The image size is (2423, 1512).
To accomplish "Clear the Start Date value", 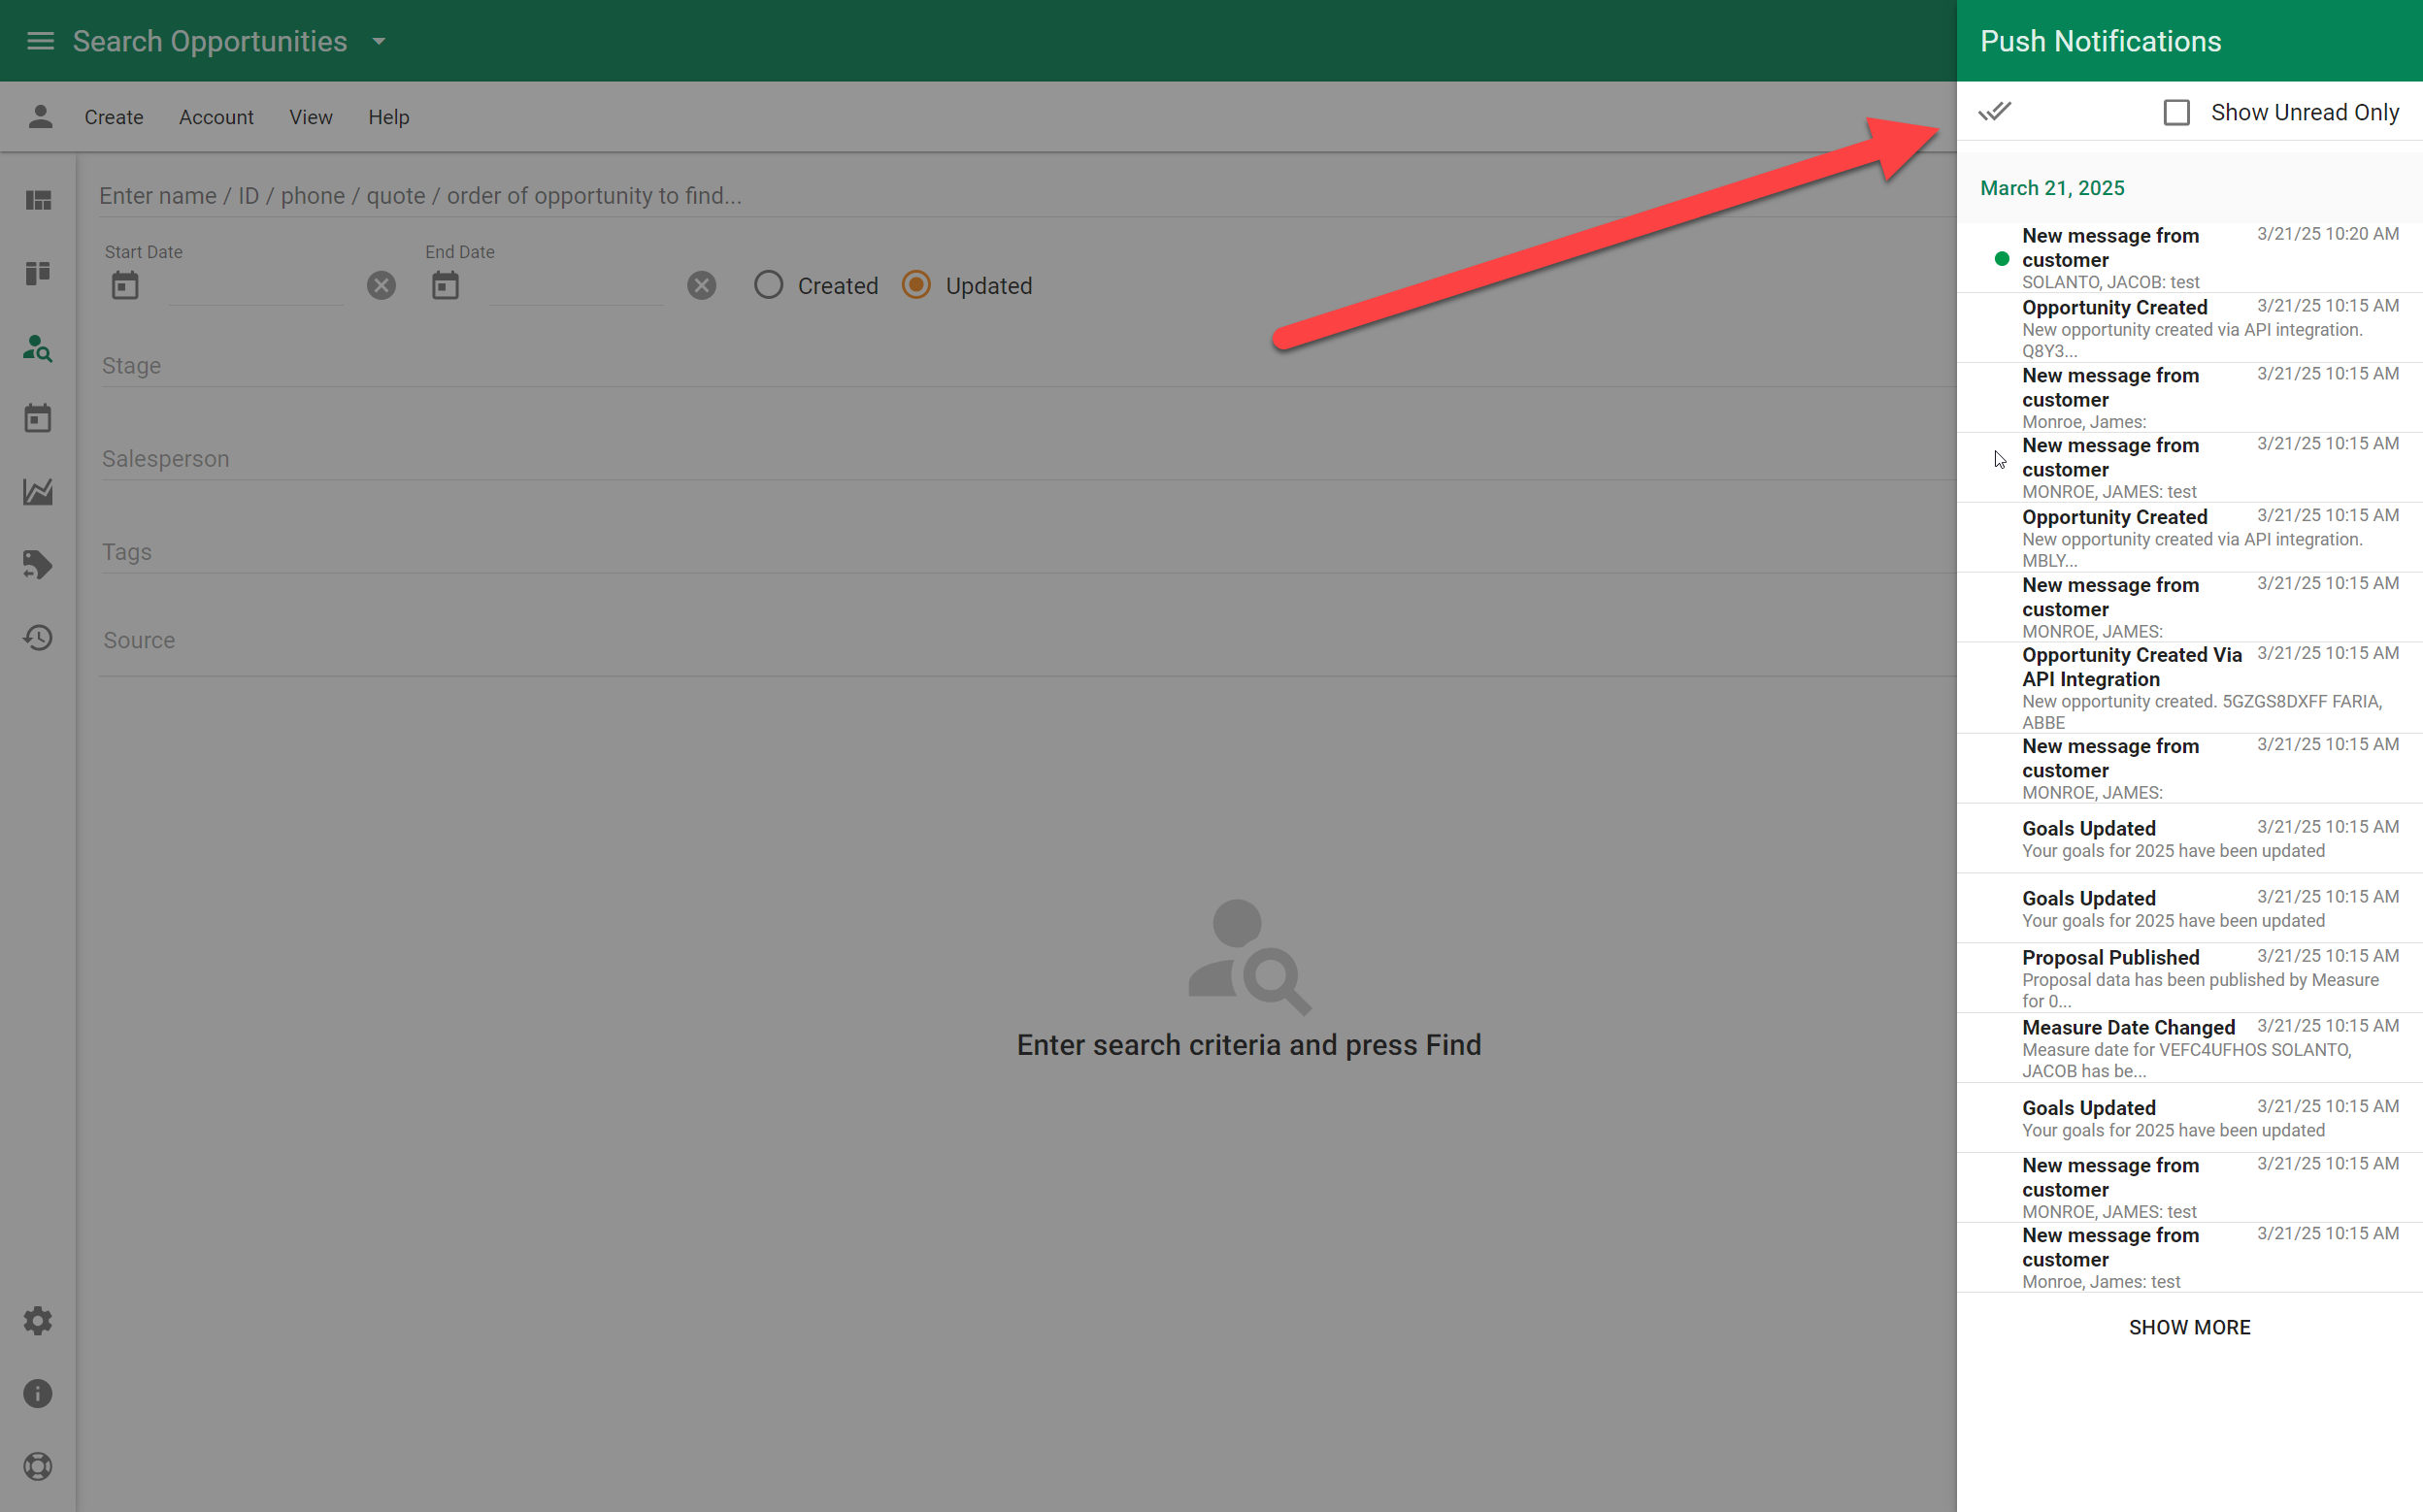I will [x=381, y=286].
